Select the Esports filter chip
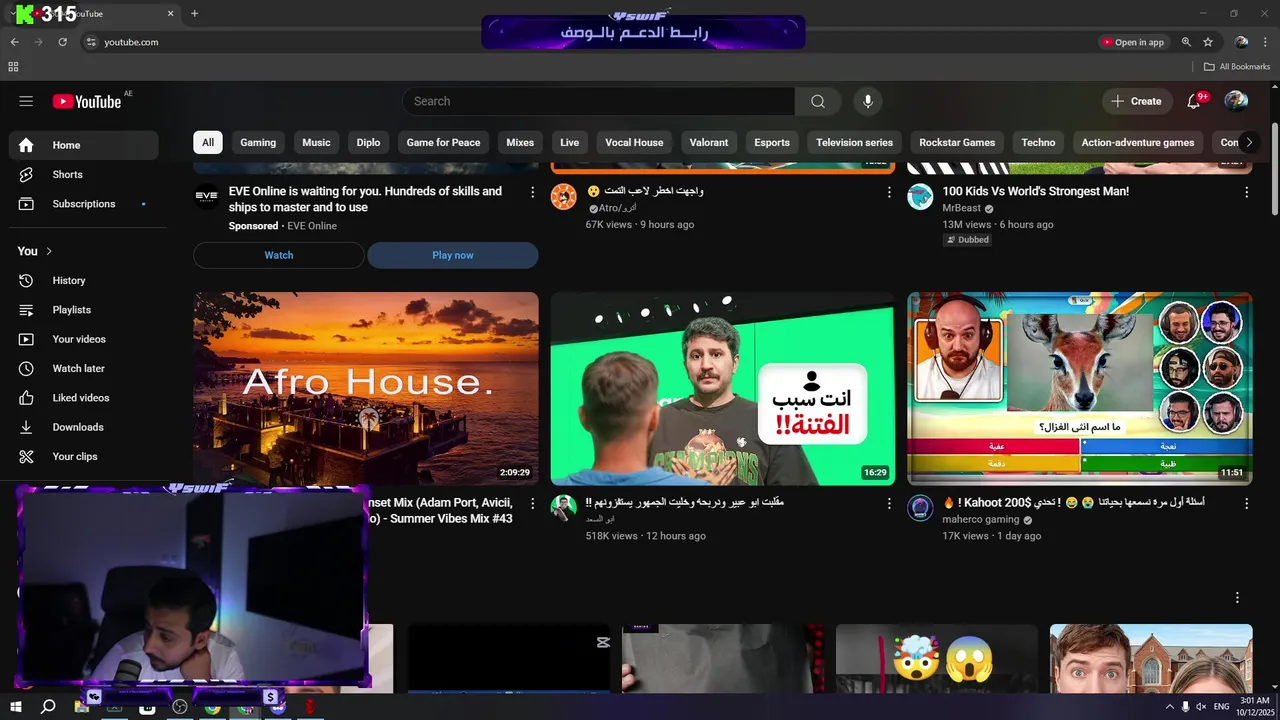This screenshot has height=720, width=1280. pyautogui.click(x=771, y=142)
